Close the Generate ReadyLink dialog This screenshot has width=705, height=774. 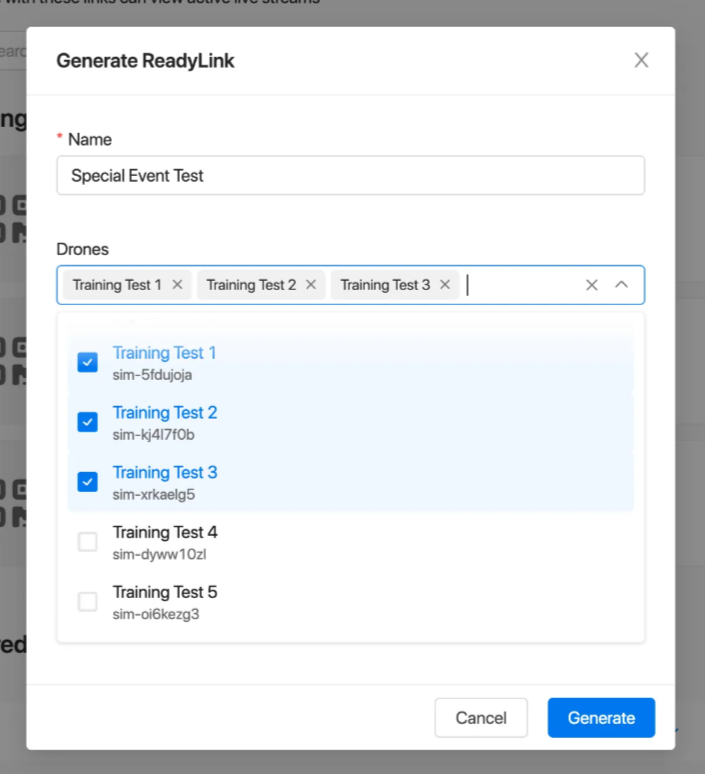(641, 60)
